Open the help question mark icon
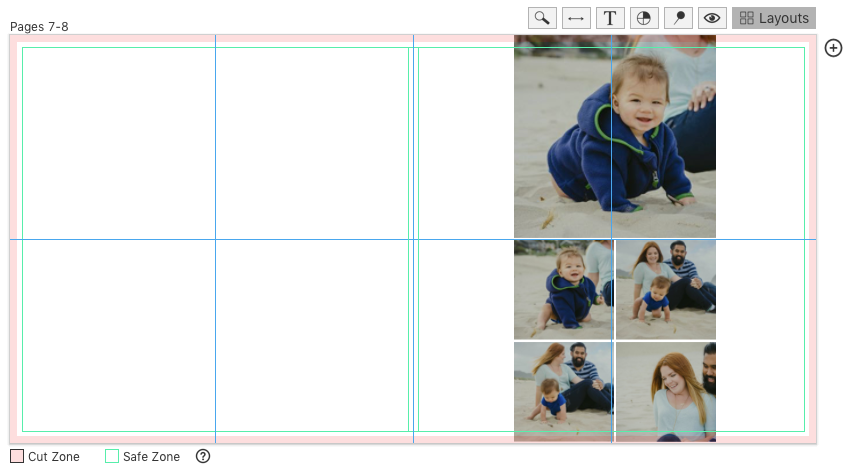The width and height of the screenshot is (850, 473). click(203, 456)
